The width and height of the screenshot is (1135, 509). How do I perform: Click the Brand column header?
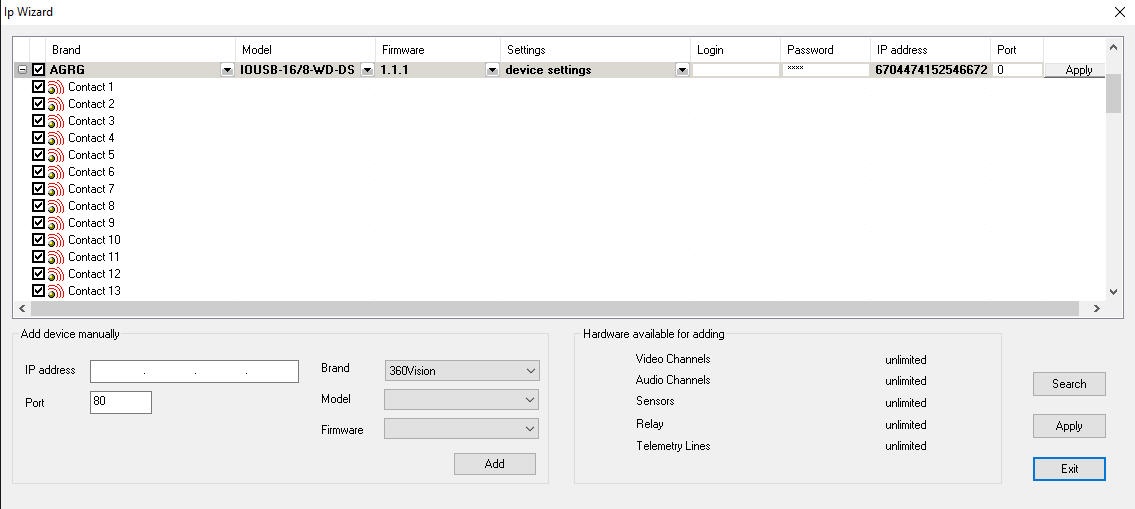(x=140, y=50)
